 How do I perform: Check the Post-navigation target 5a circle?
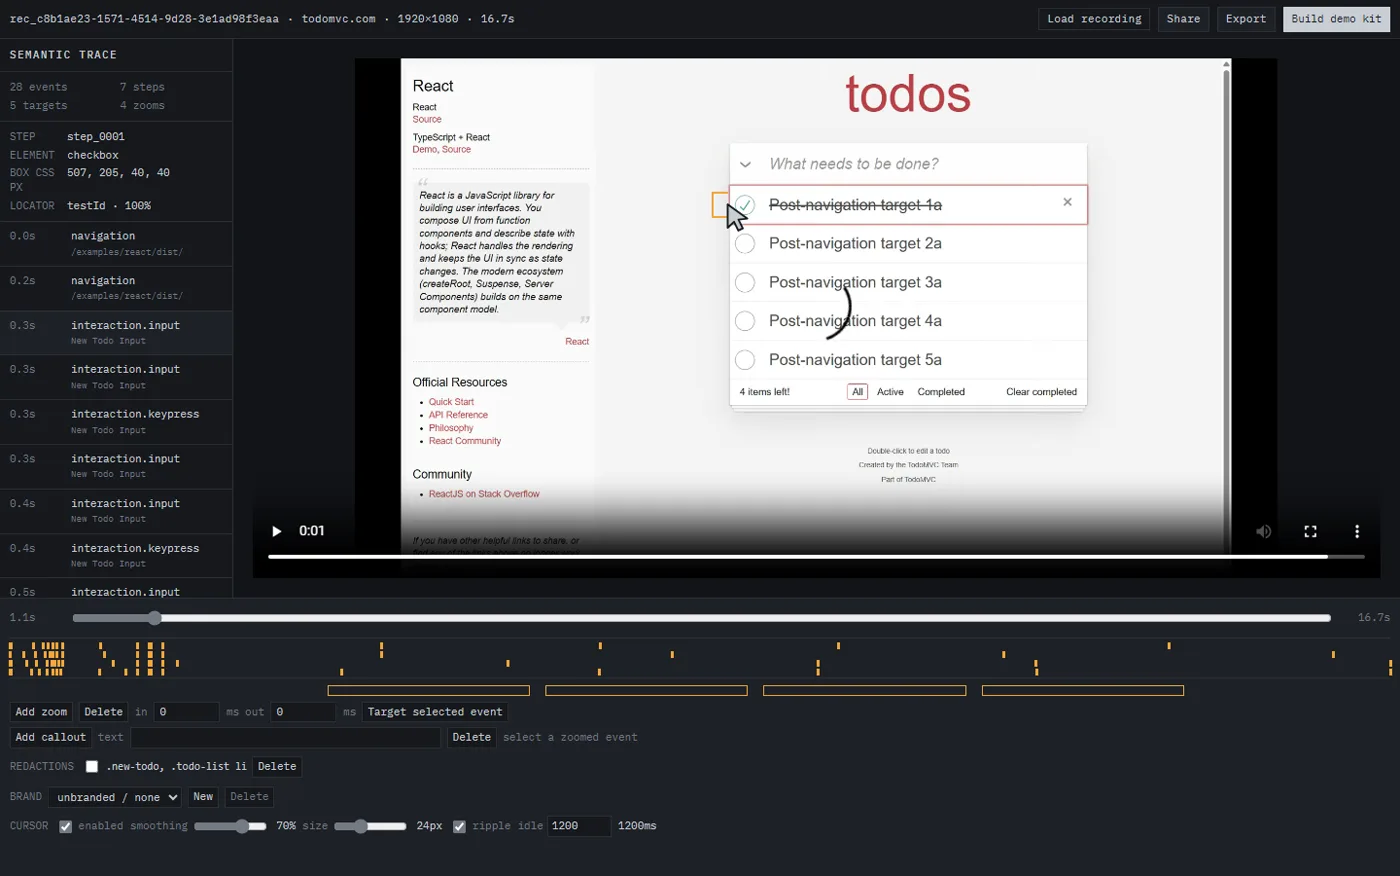click(x=745, y=360)
